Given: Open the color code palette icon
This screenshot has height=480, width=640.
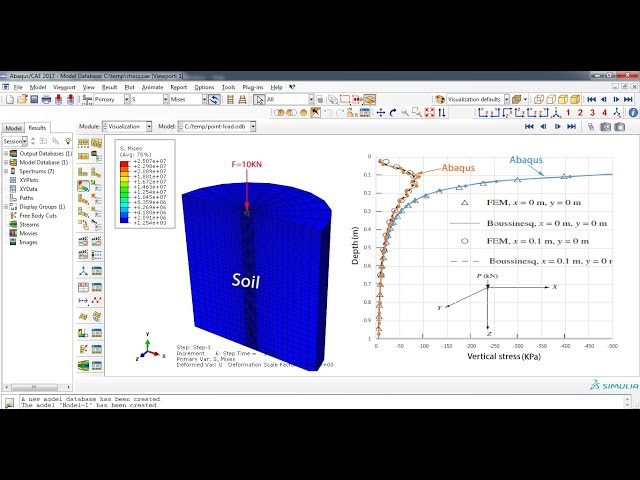Looking at the screenshot, I should [439, 99].
